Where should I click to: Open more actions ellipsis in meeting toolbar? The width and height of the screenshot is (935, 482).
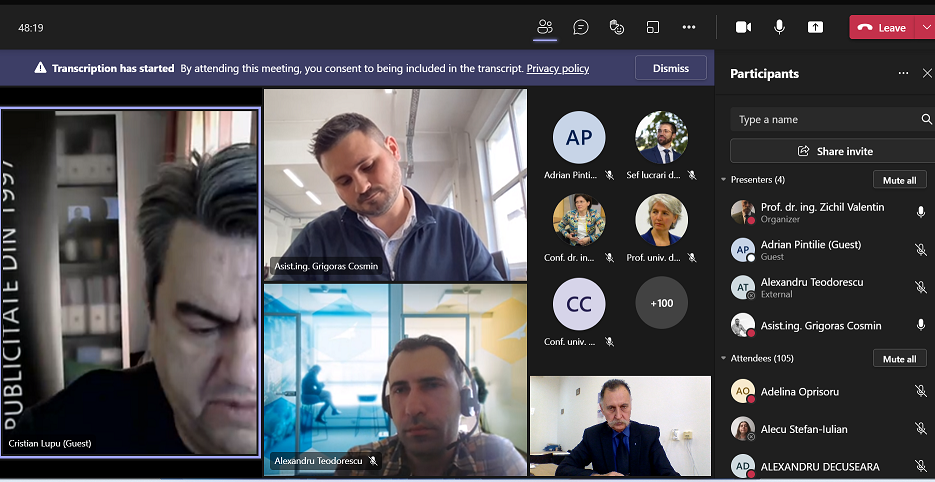click(689, 27)
